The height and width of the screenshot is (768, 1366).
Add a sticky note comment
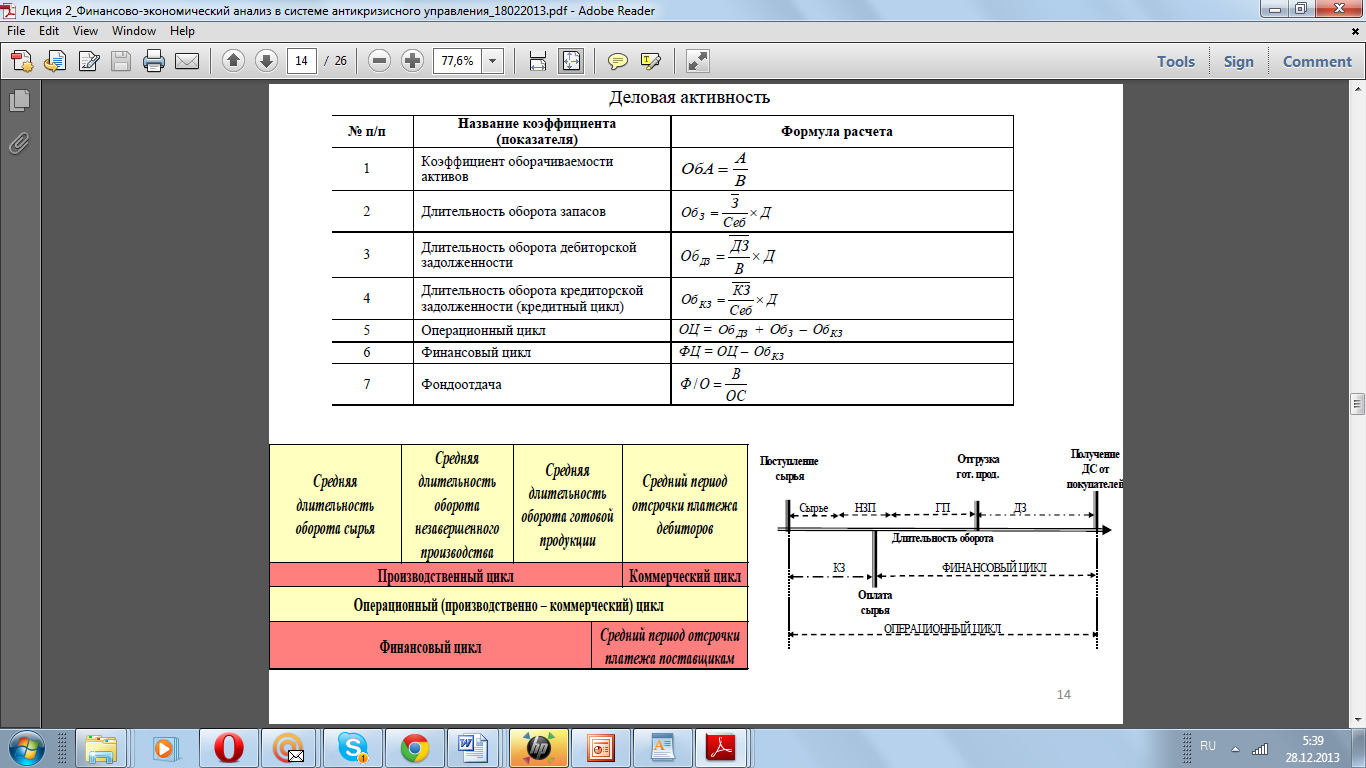(x=618, y=61)
